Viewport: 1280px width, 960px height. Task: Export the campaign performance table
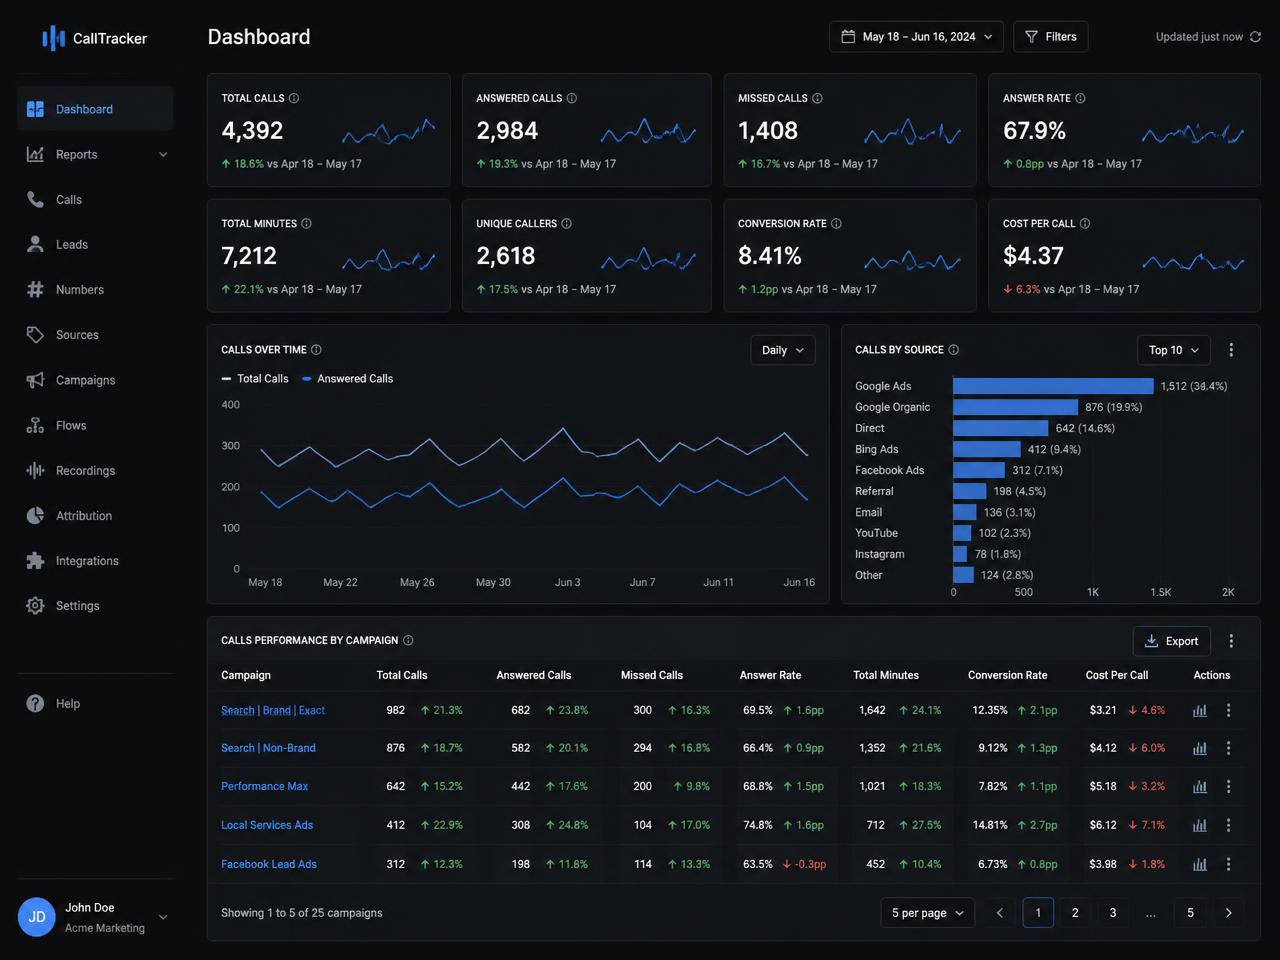pyautogui.click(x=1172, y=641)
